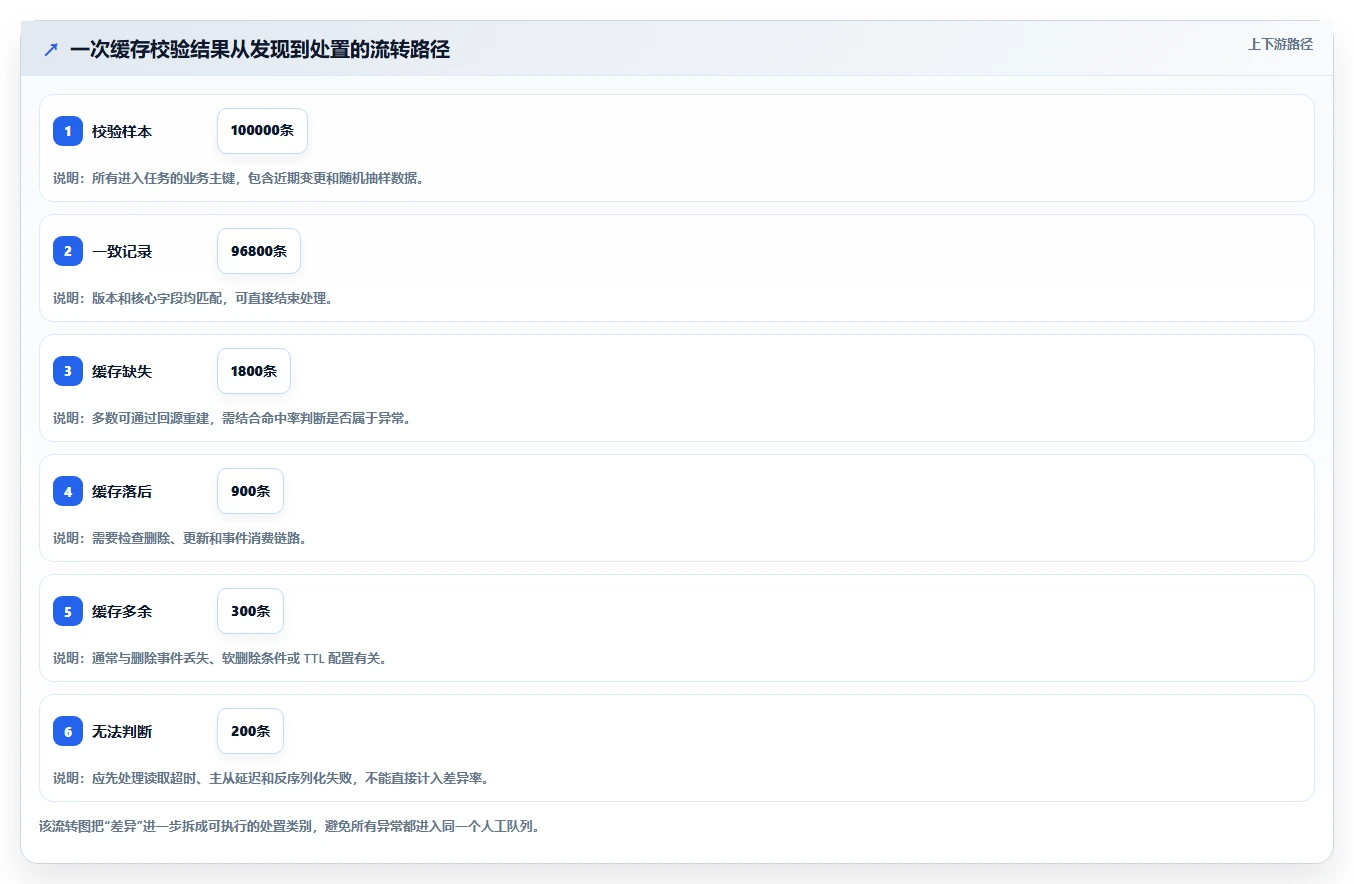Viewport: 1354px width, 884px height.
Task: Click the 300条 value chip
Action: pos(250,611)
